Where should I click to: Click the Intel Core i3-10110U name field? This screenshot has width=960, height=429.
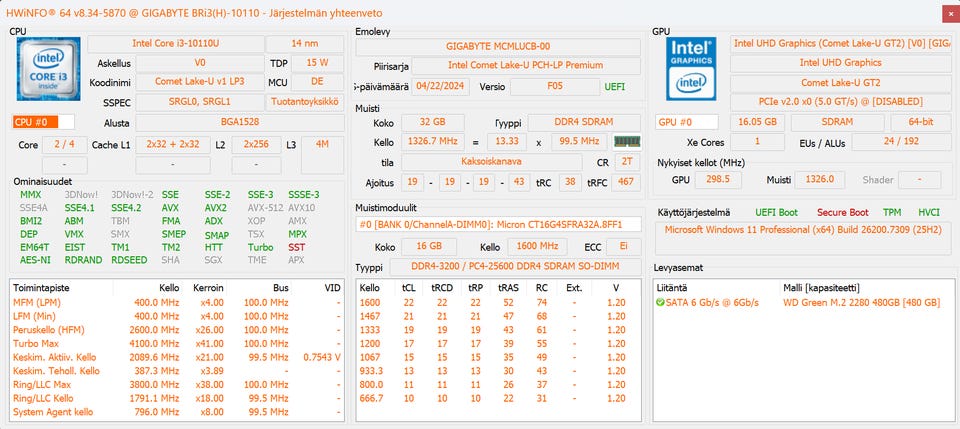176,43
